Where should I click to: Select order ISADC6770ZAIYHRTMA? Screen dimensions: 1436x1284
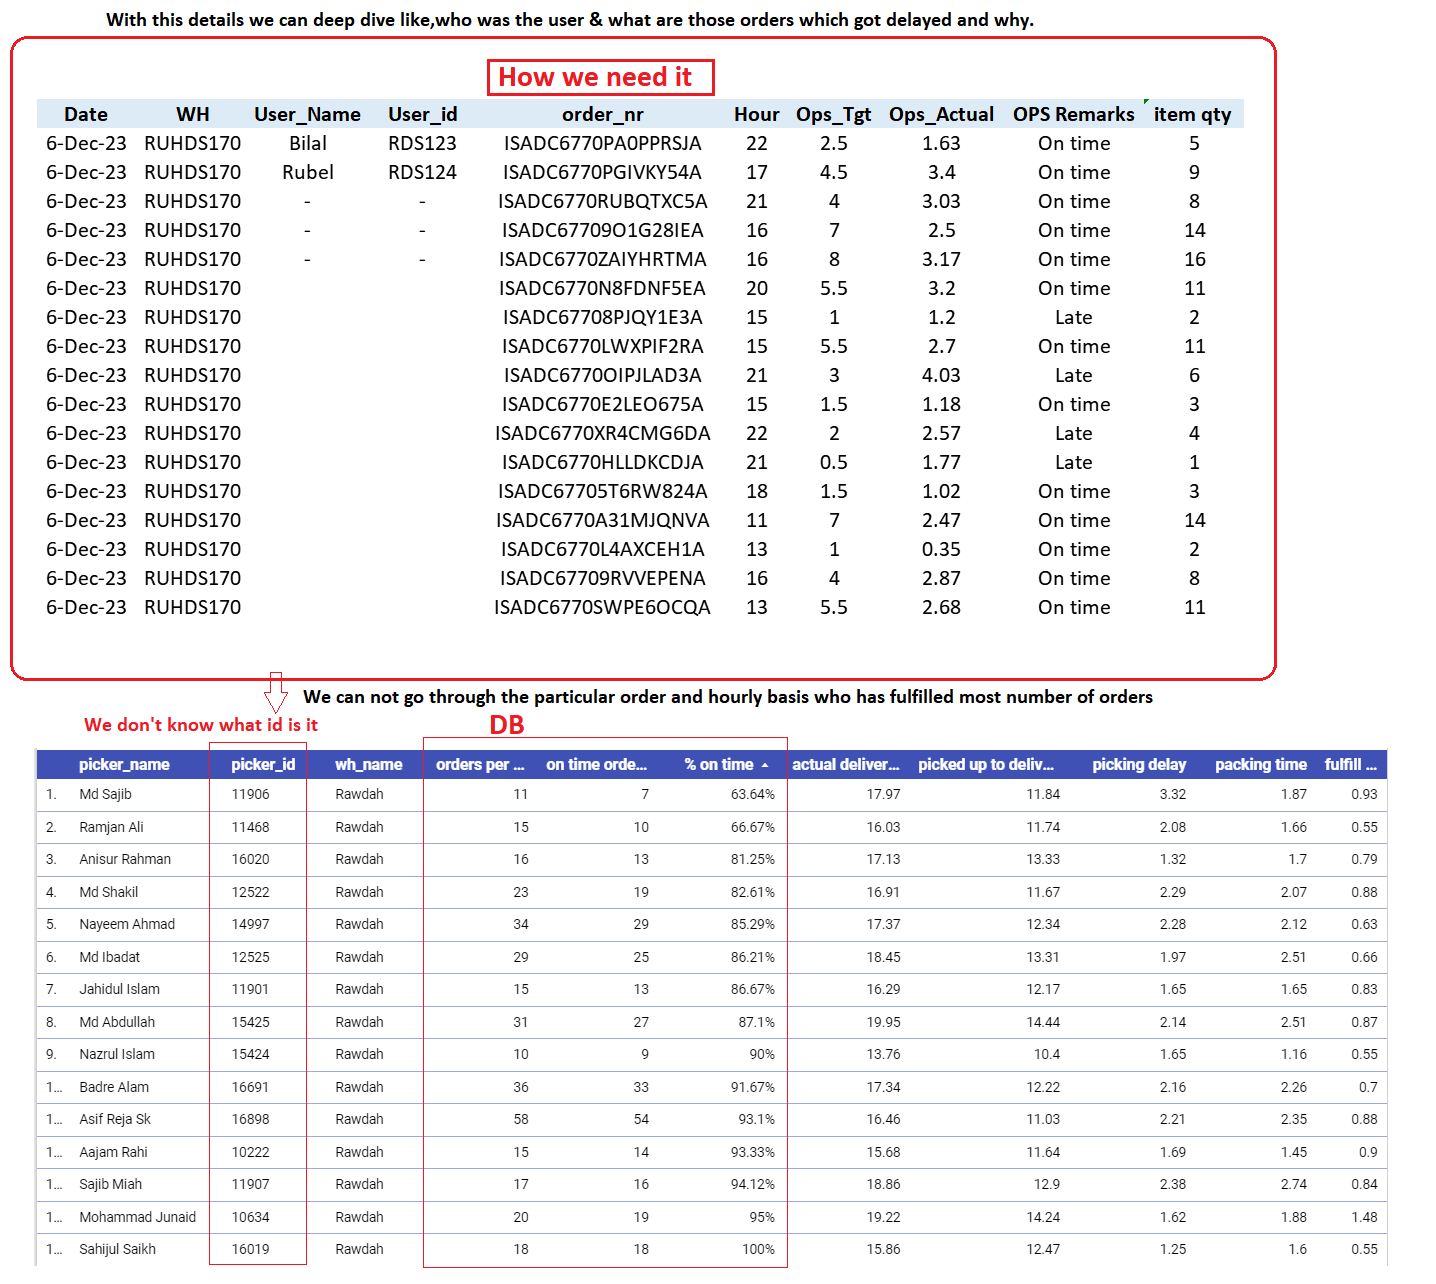(603, 259)
